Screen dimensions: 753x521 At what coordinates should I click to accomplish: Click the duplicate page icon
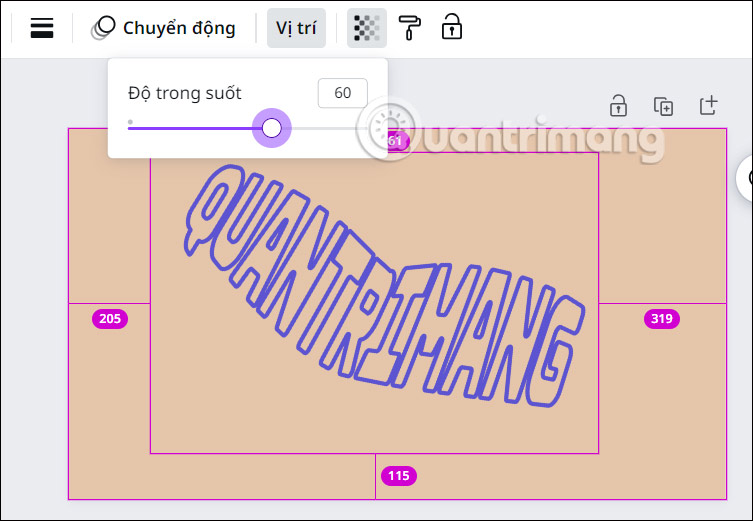pyautogui.click(x=663, y=106)
